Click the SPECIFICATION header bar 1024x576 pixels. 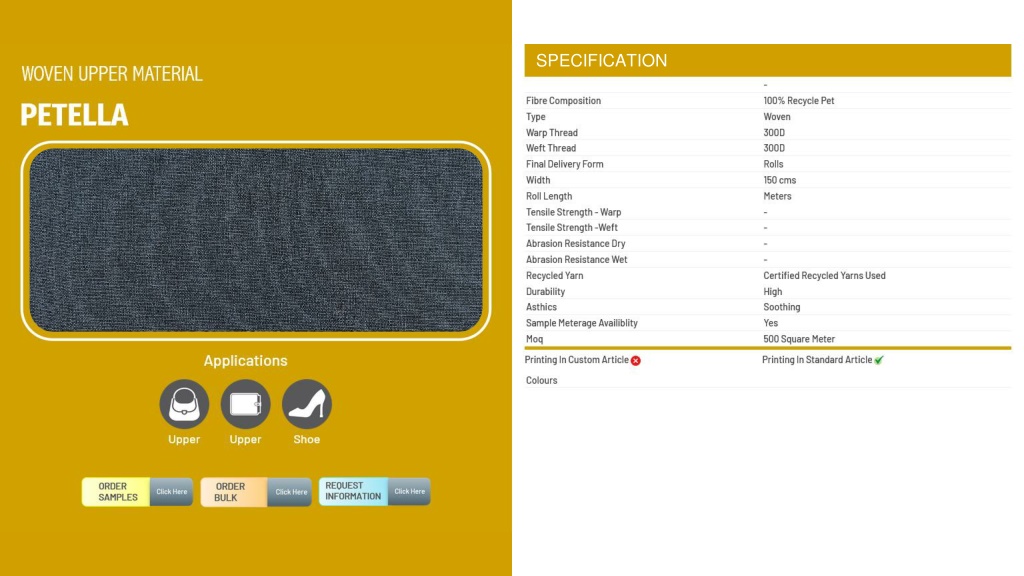tap(767, 61)
